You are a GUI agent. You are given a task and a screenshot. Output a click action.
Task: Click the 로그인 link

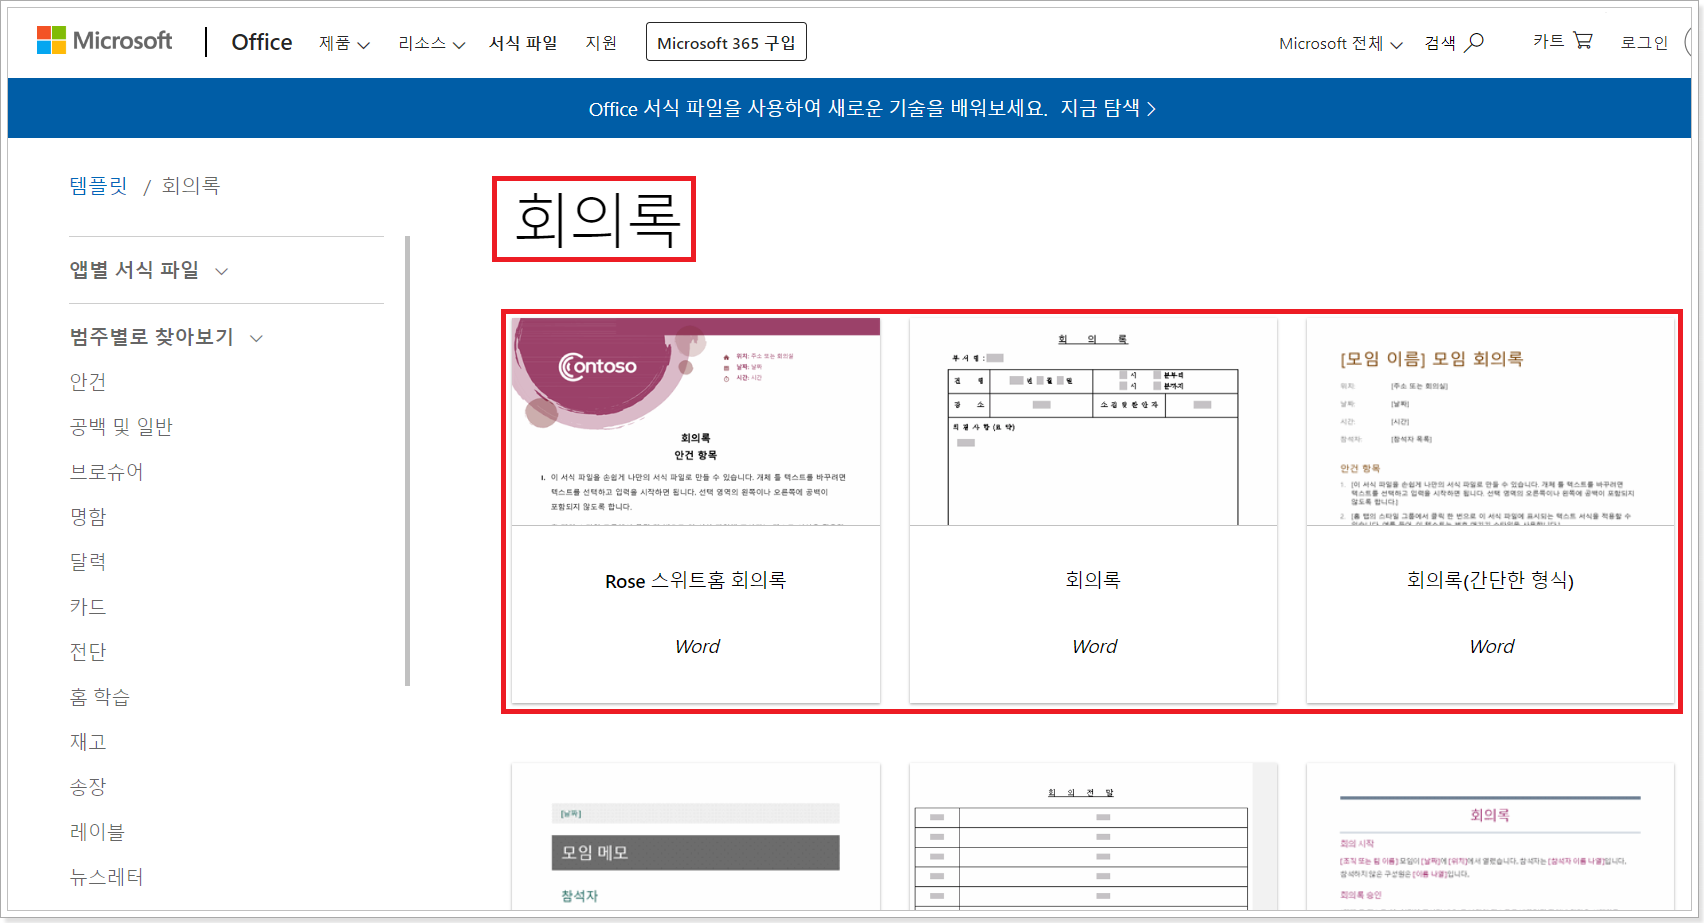click(1643, 44)
